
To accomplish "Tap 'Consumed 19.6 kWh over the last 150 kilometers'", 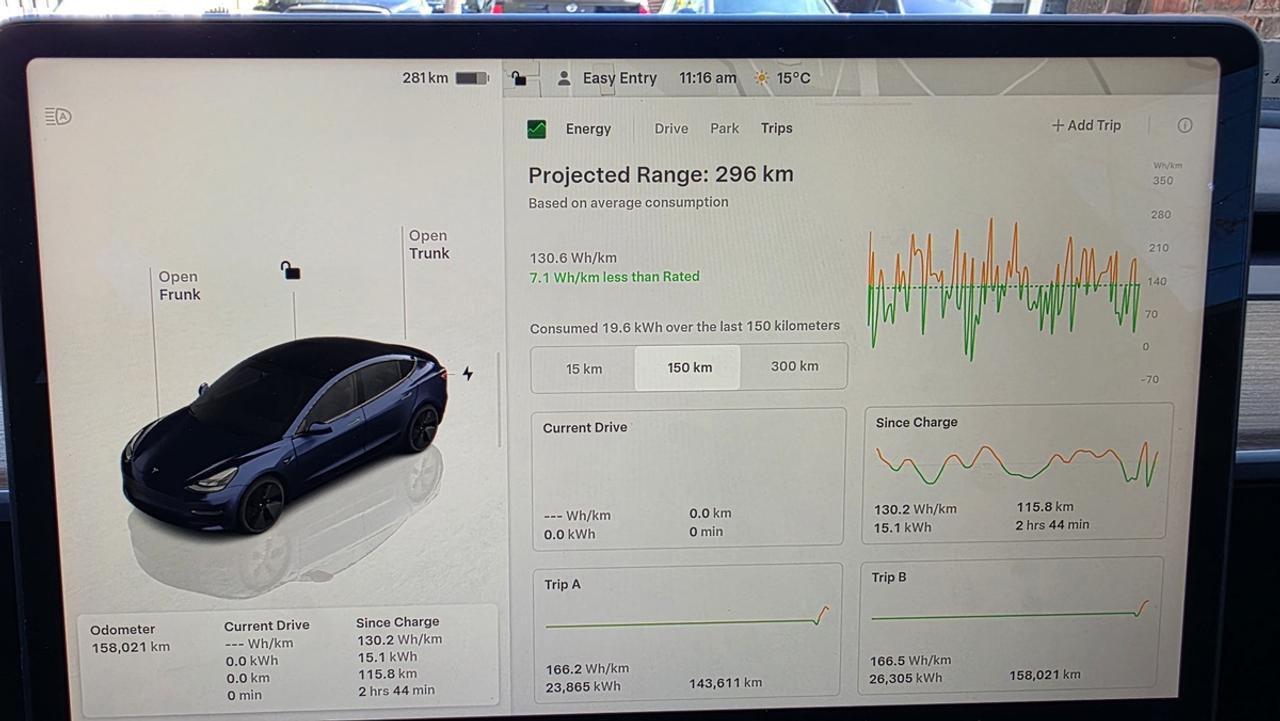I will (685, 327).
